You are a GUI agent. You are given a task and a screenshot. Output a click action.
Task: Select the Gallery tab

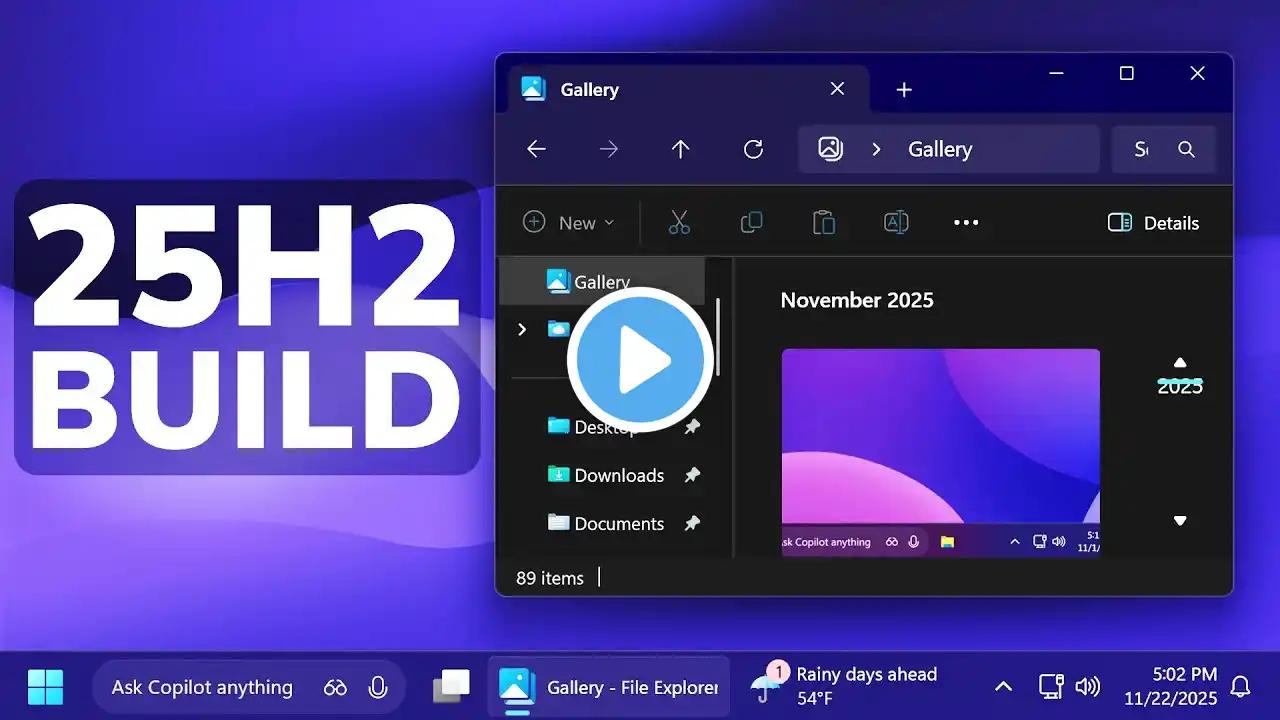click(690, 89)
